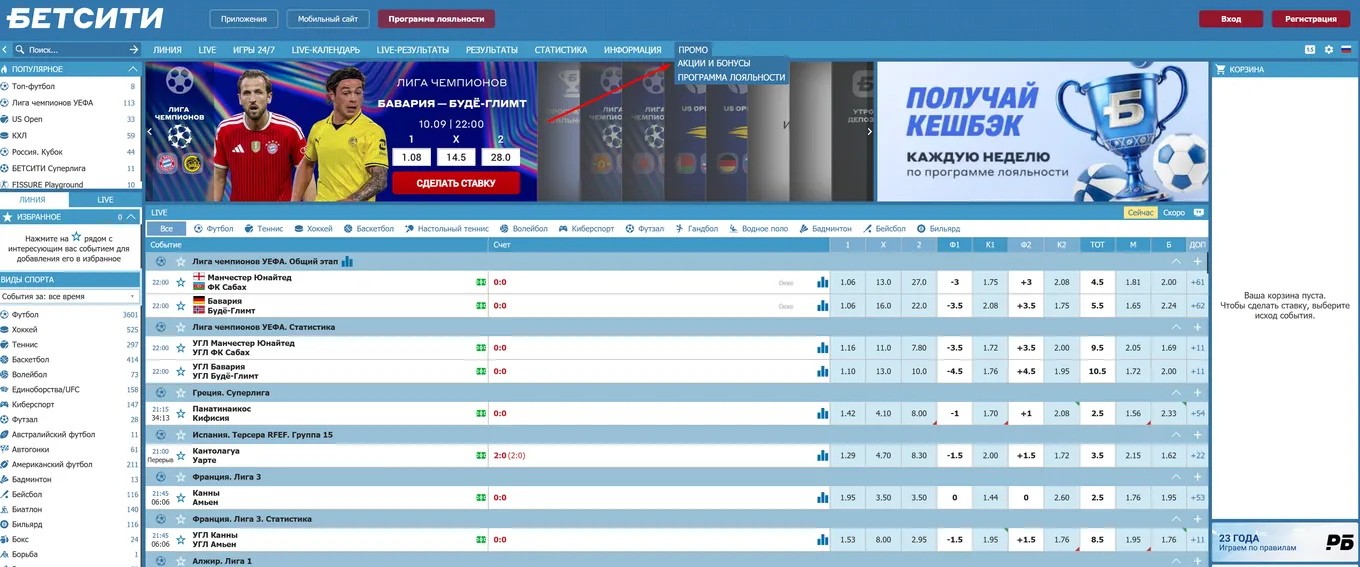Collapse the Избранное section chevron
The image size is (1360, 567).
pyautogui.click(x=133, y=217)
